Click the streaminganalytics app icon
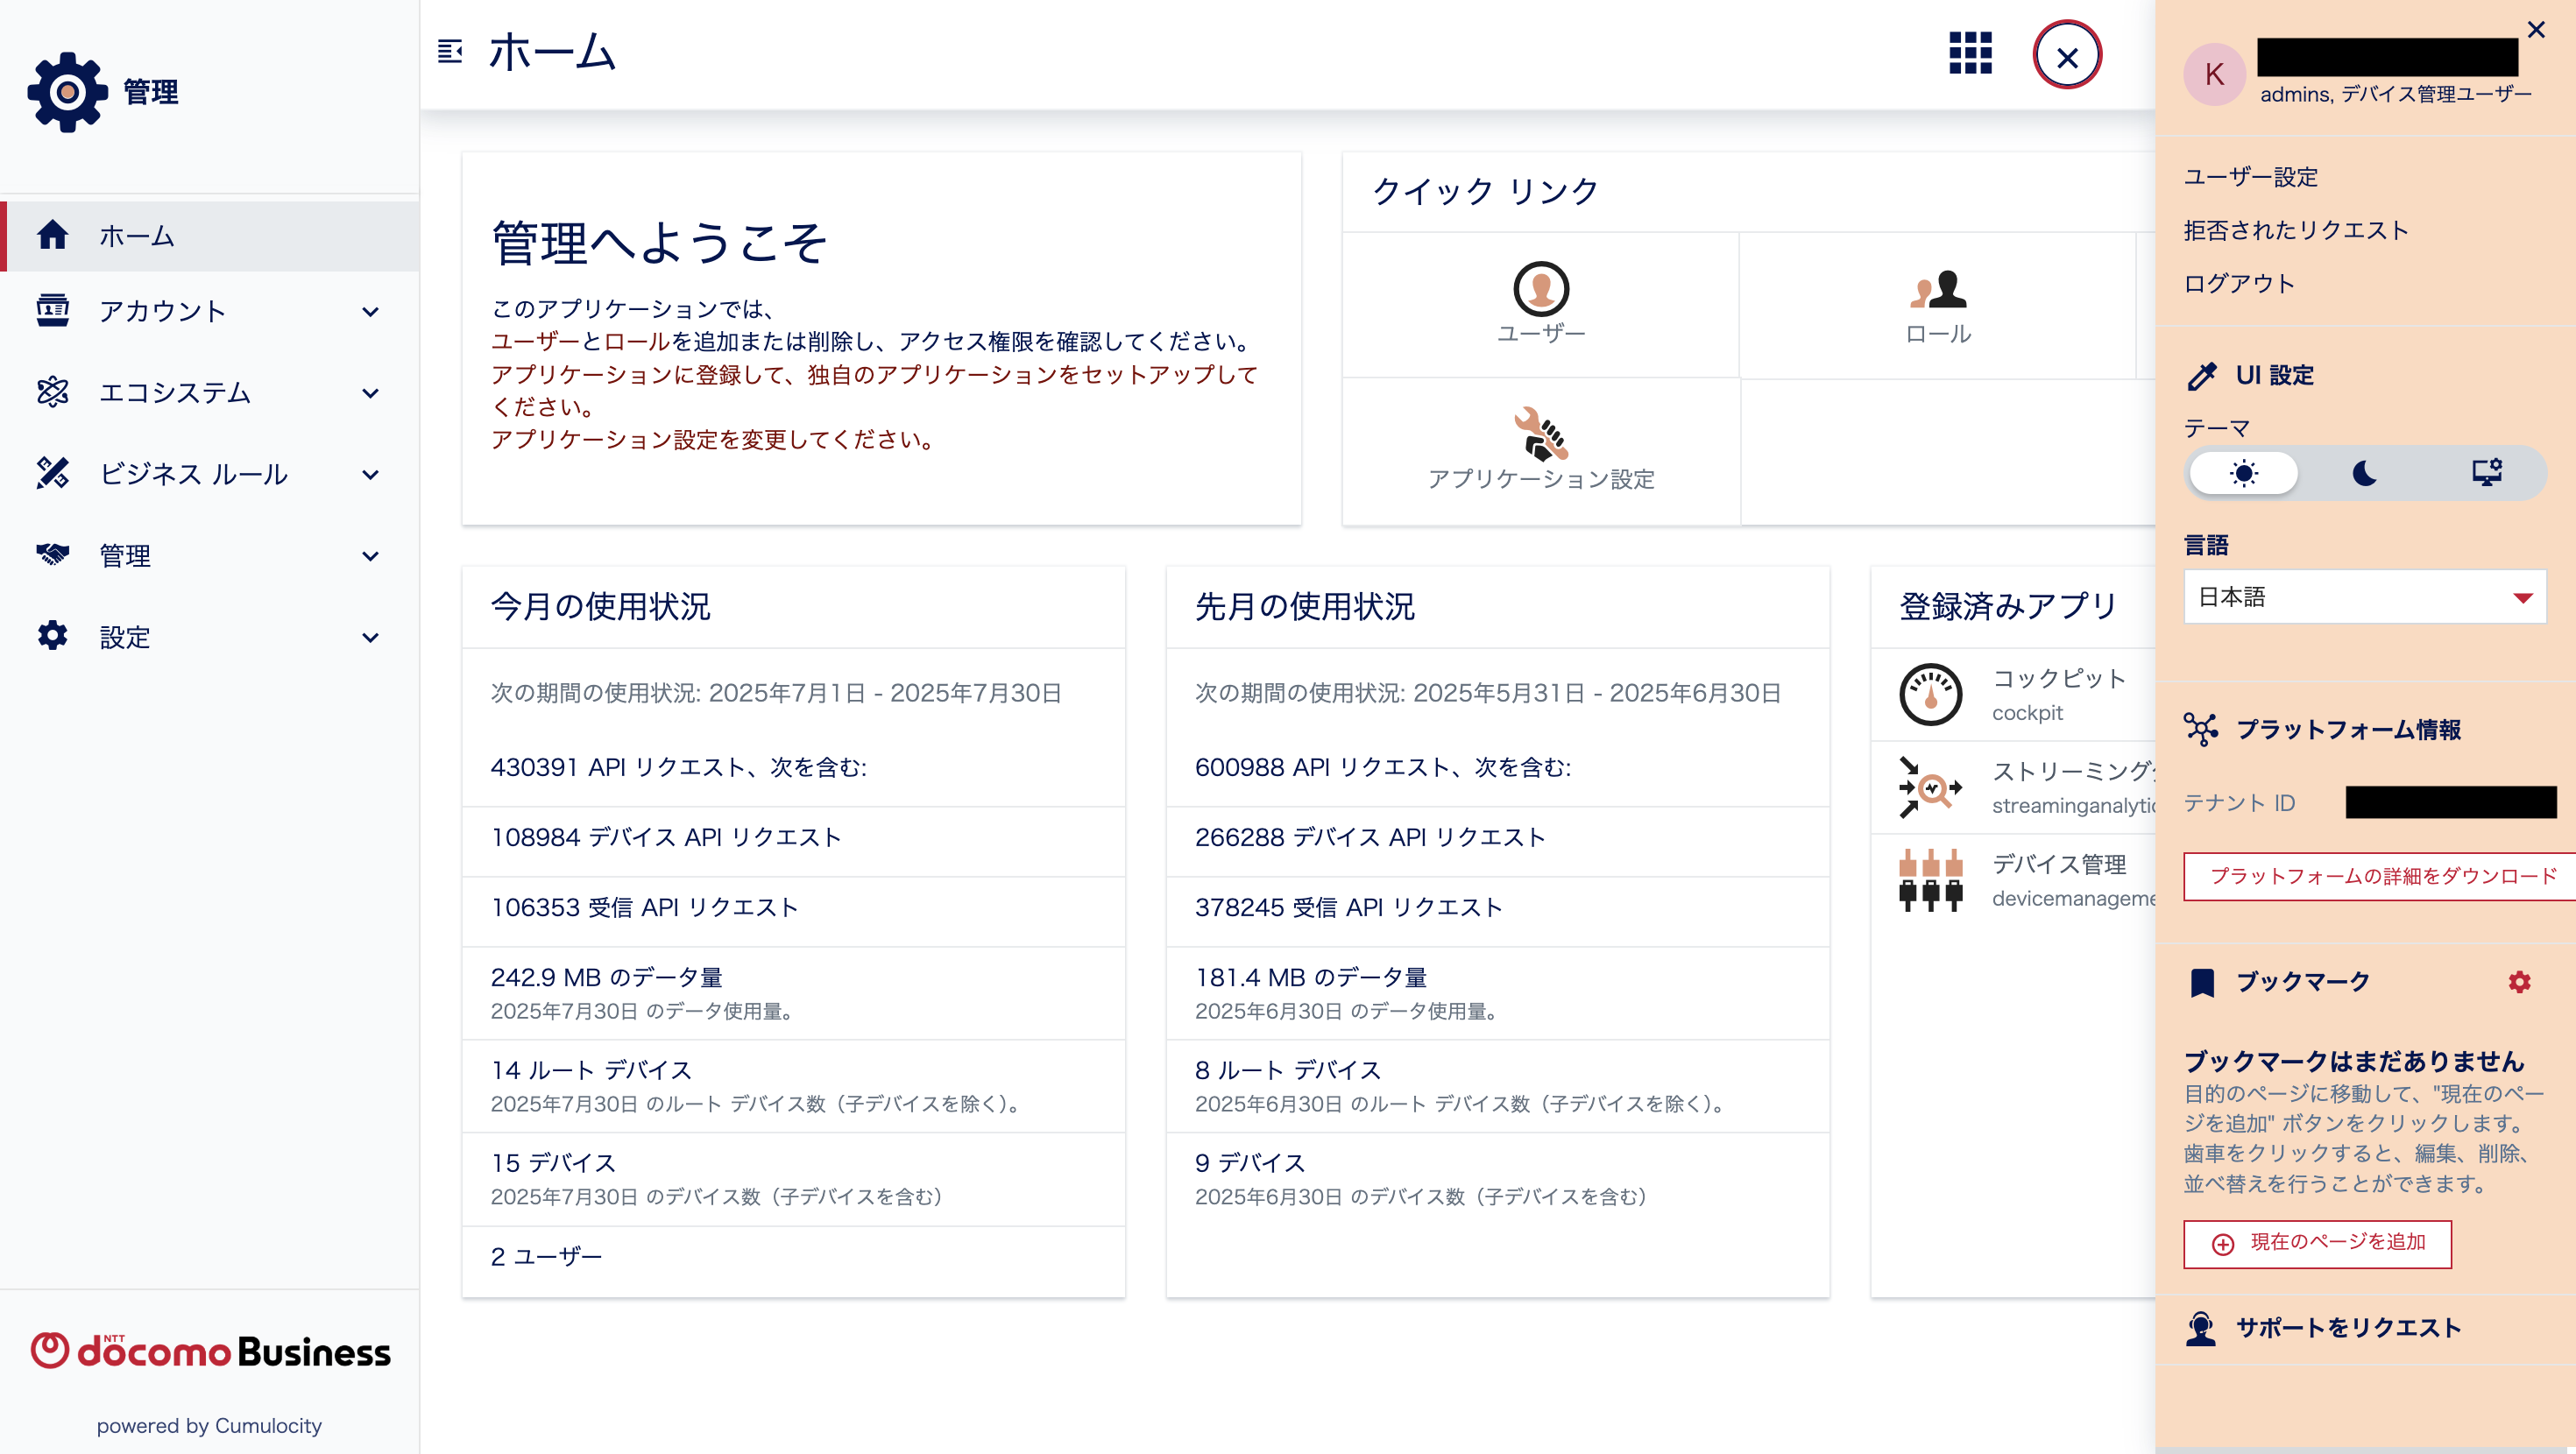 click(x=1930, y=787)
